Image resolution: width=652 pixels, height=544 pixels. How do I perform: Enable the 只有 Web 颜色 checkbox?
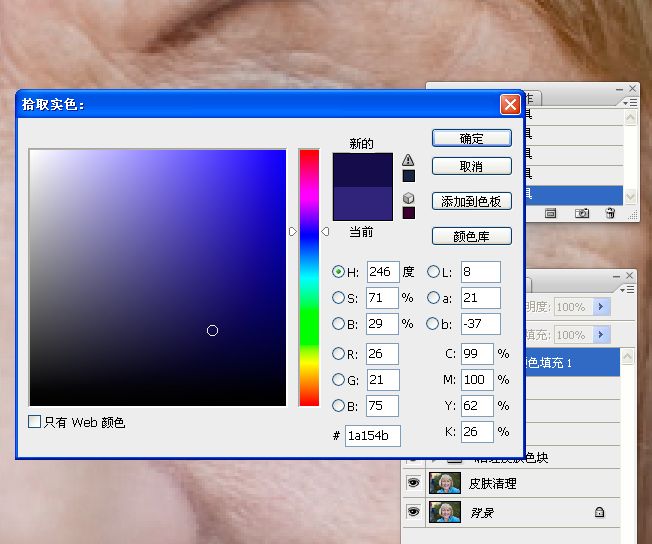[x=34, y=422]
